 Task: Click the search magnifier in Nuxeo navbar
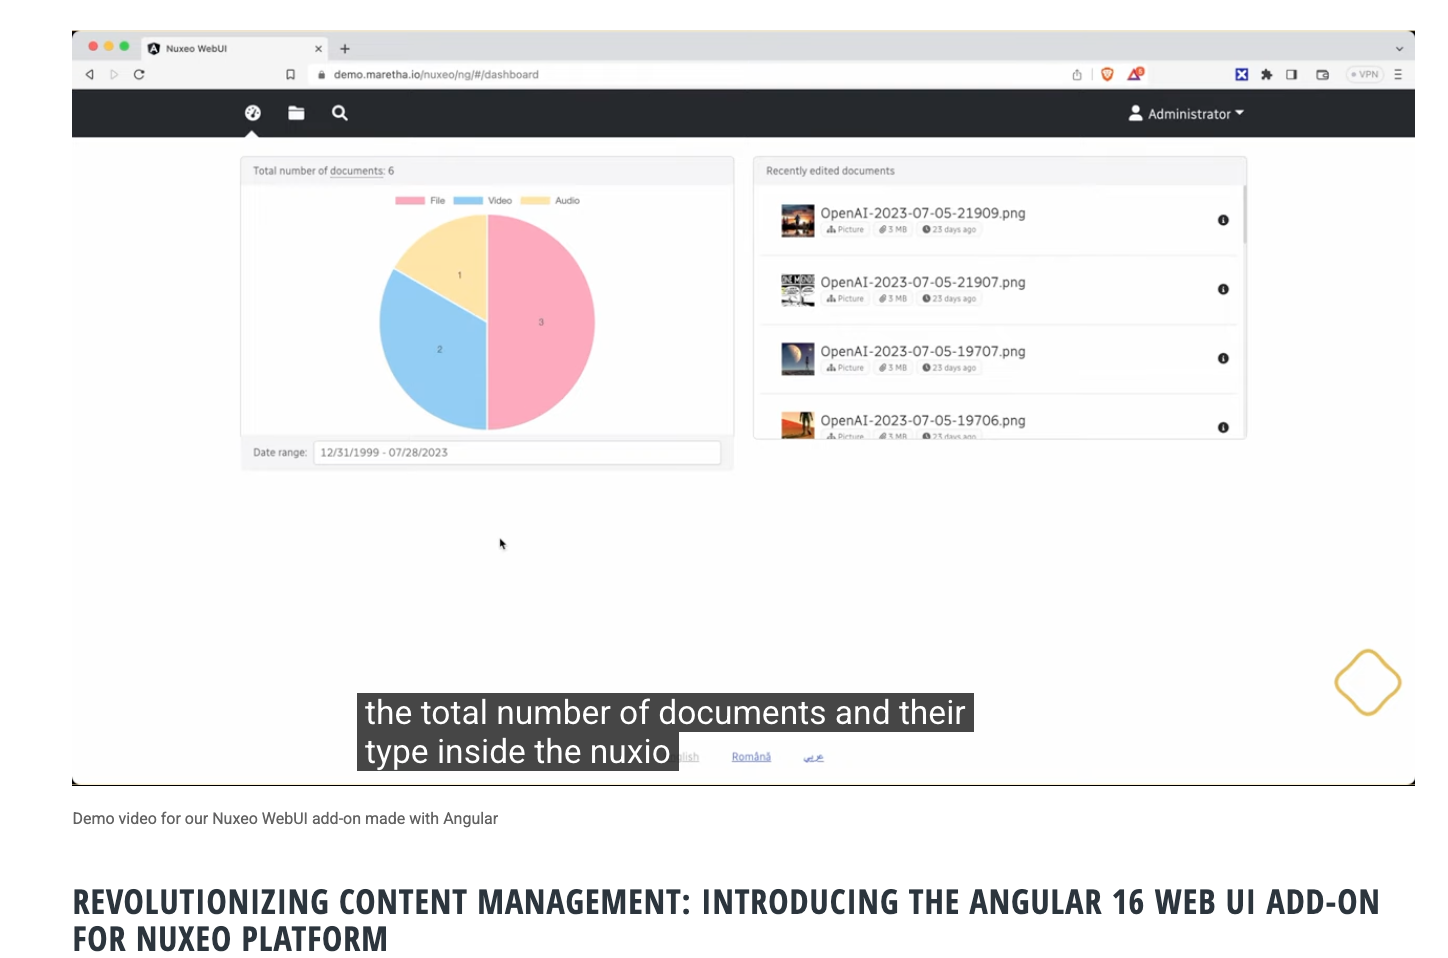340,113
